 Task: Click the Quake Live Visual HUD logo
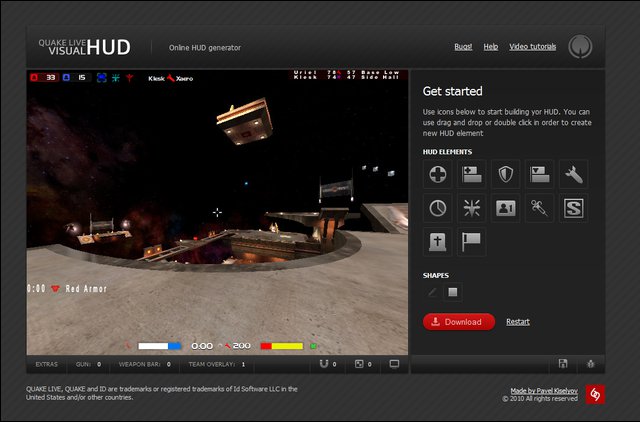[84, 47]
